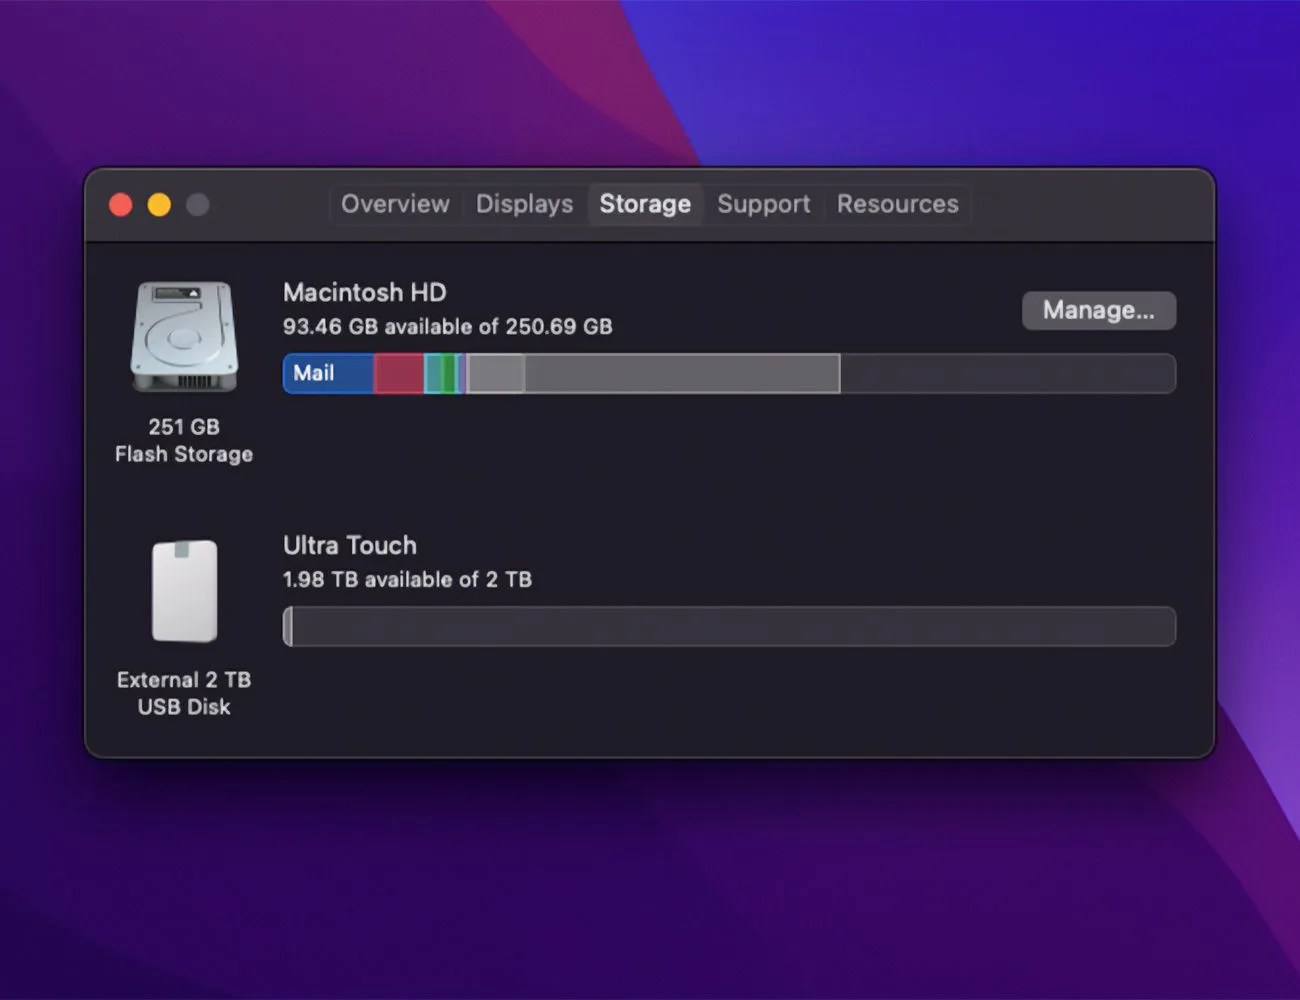Viewport: 1300px width, 1000px height.
Task: Click the "External 2 TB USB Disk" label
Action: [184, 693]
